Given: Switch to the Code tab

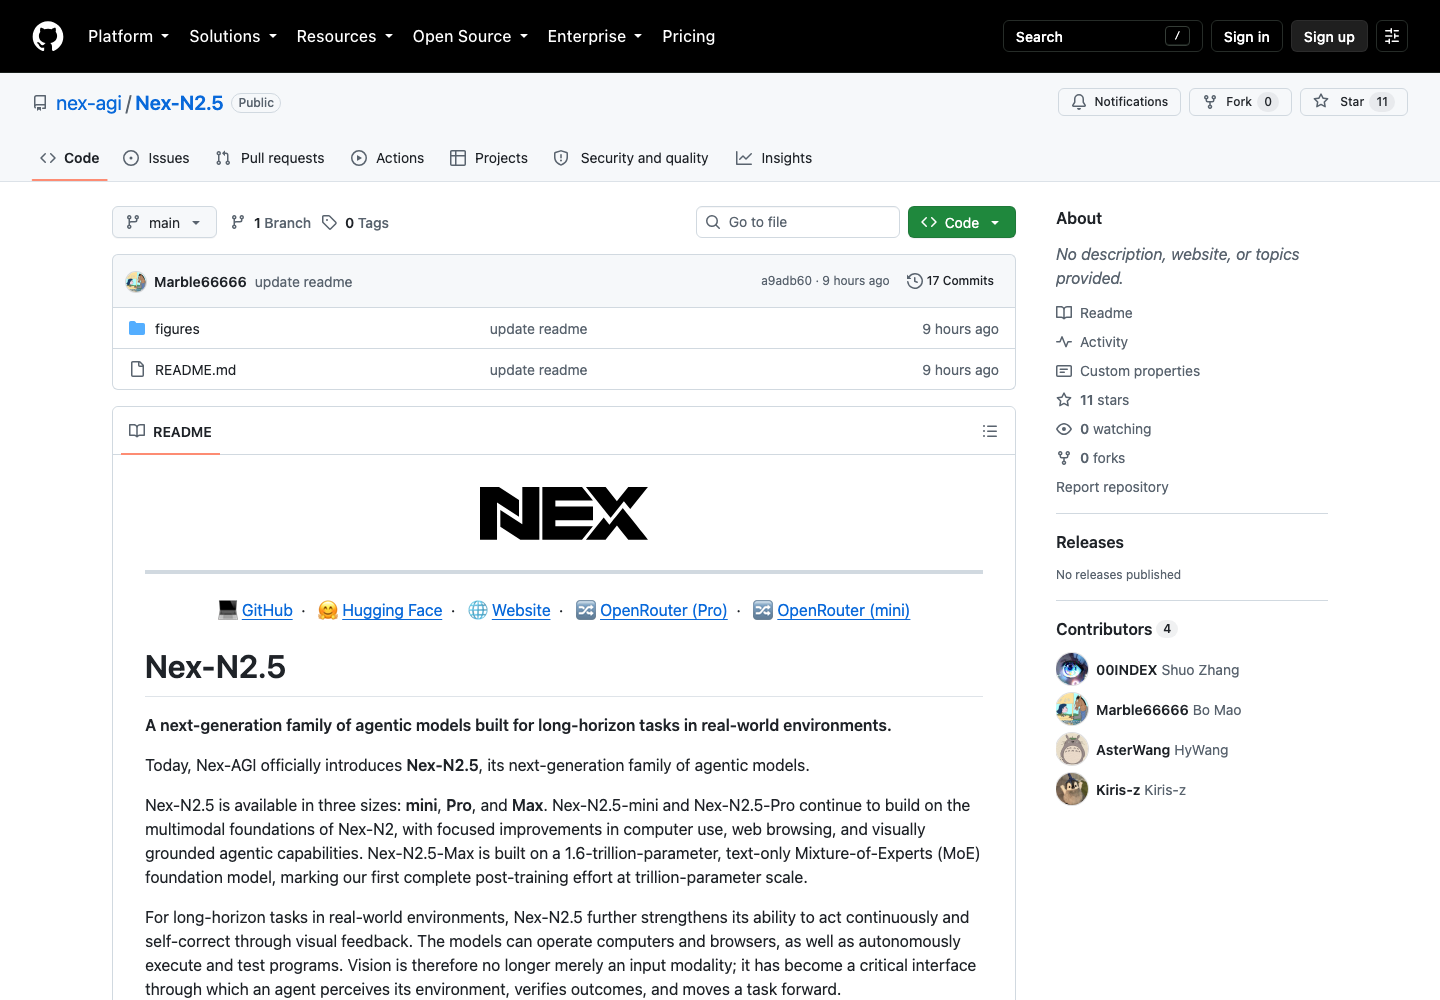Looking at the screenshot, I should coord(70,158).
